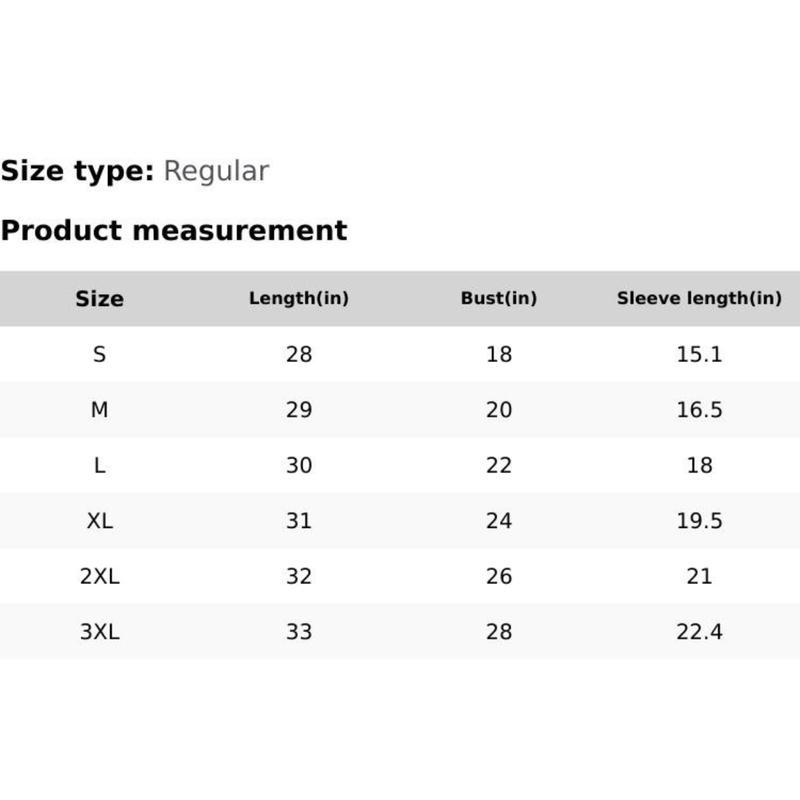Click the sleeve length value 19.5

point(699,521)
